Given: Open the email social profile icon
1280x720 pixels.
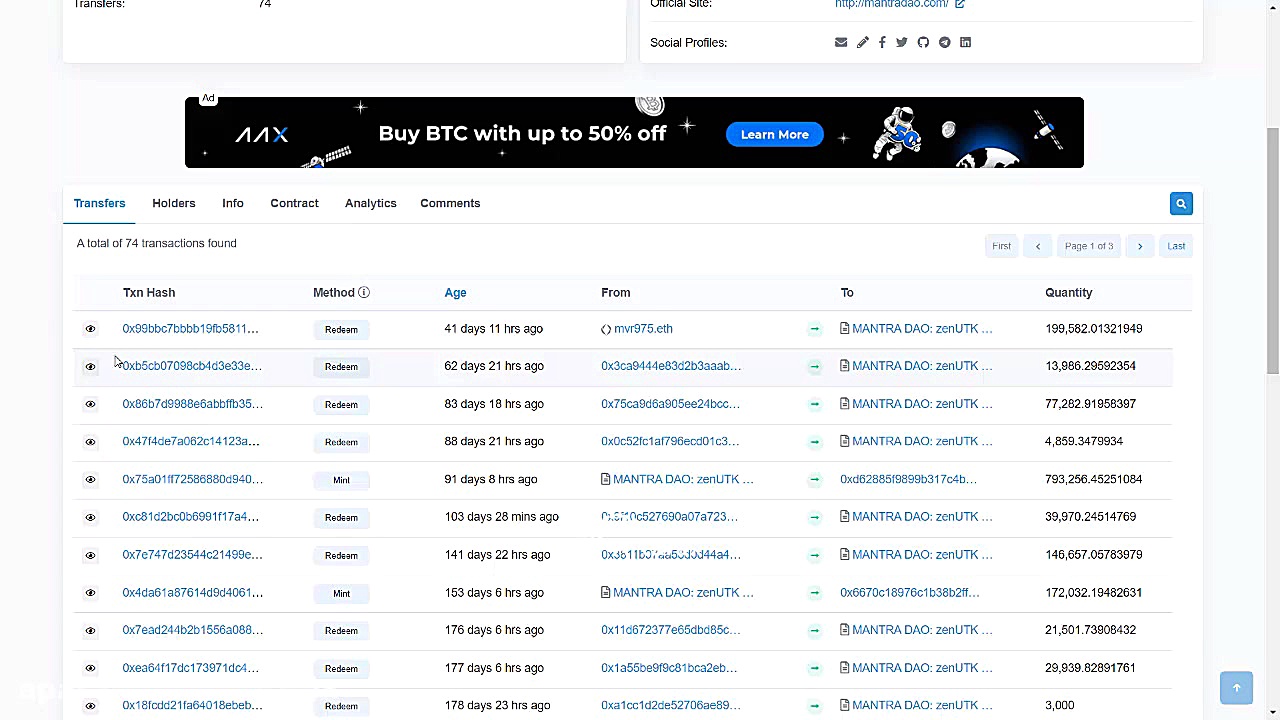Looking at the screenshot, I should pyautogui.click(x=841, y=42).
